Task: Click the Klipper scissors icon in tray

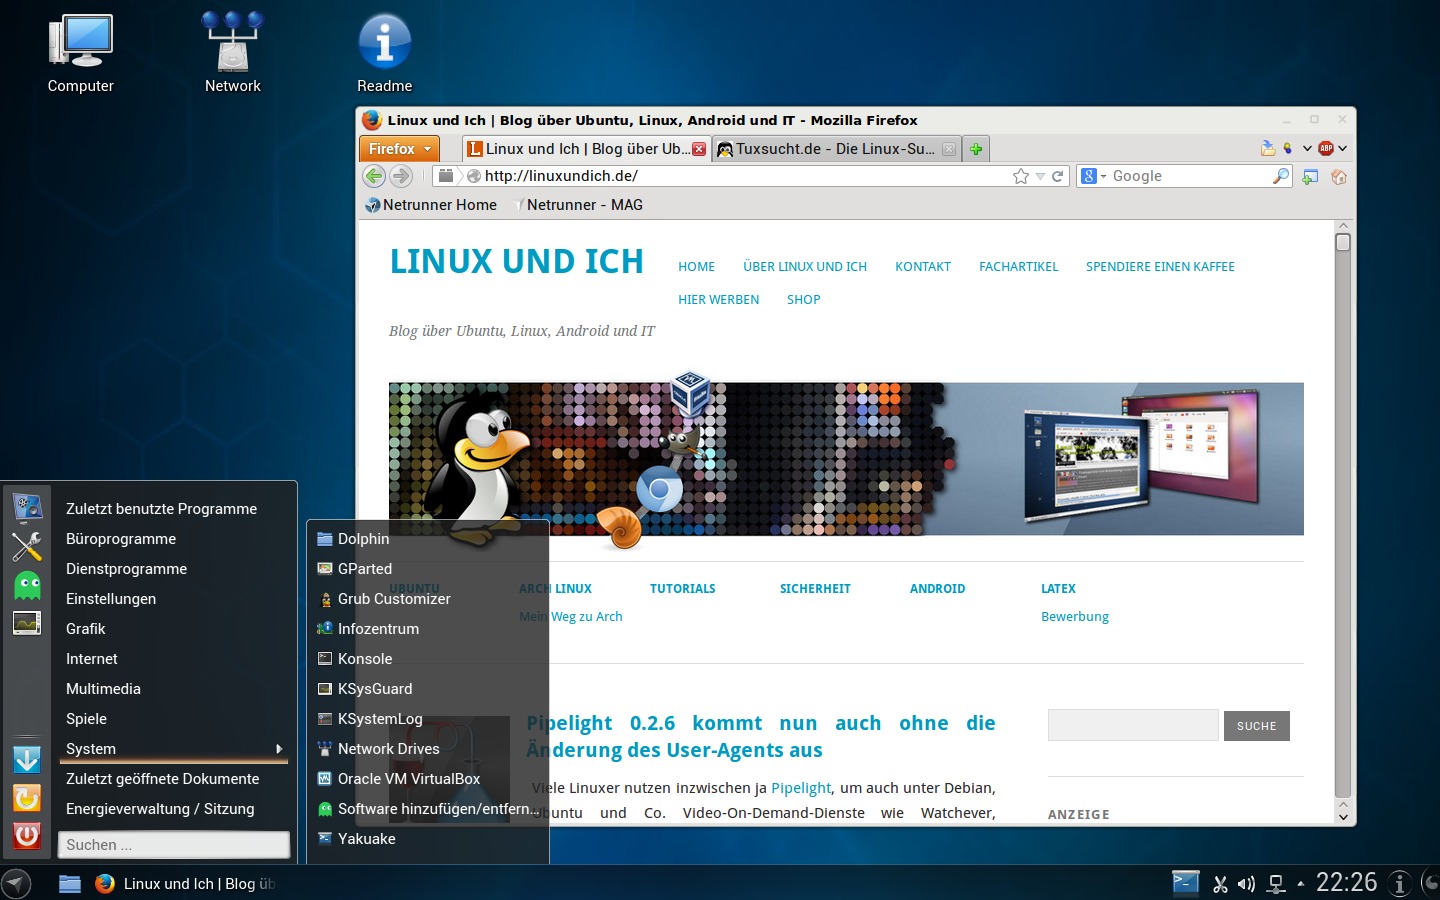Action: click(x=1220, y=884)
